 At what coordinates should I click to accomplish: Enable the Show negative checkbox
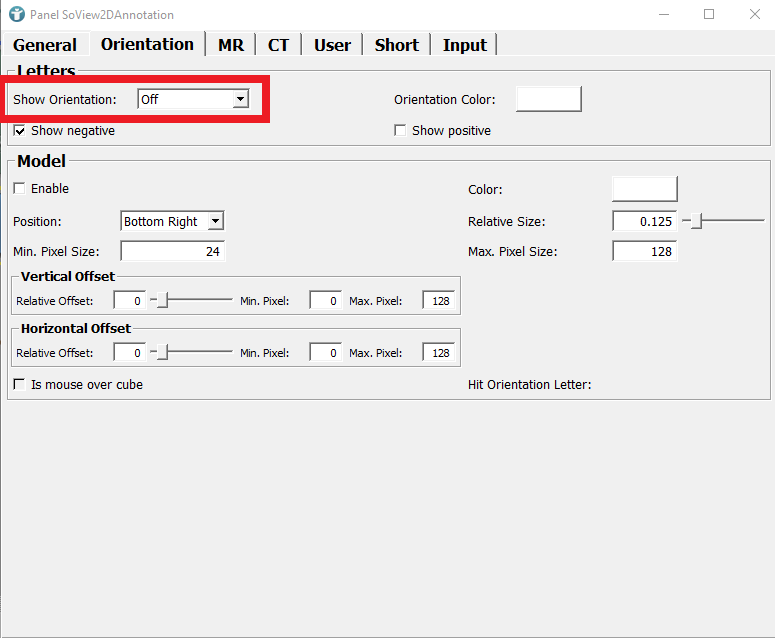coord(20,130)
